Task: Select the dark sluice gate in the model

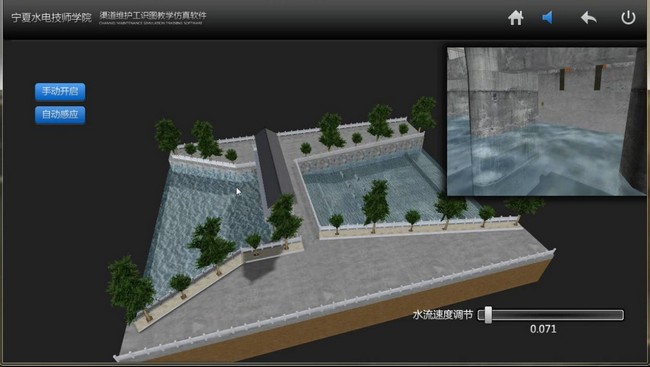Action: pyautogui.click(x=274, y=166)
